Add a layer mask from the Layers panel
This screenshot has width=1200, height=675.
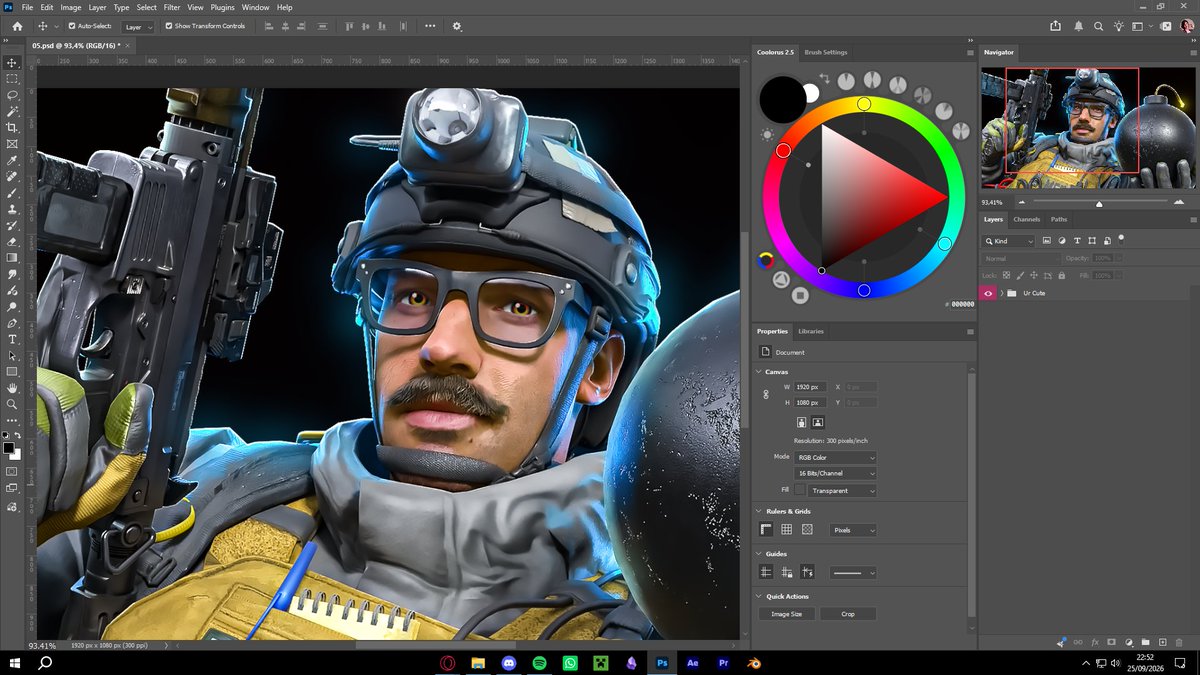(x=1111, y=642)
